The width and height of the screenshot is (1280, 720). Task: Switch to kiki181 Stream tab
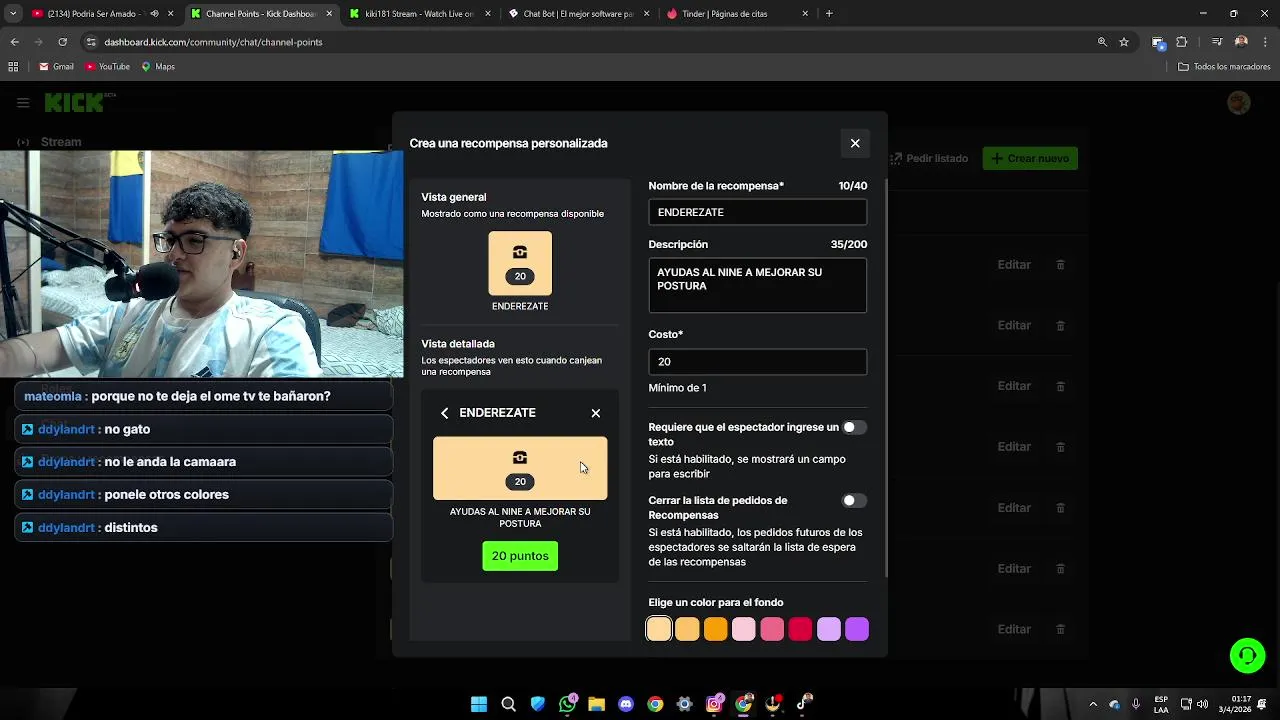418,14
